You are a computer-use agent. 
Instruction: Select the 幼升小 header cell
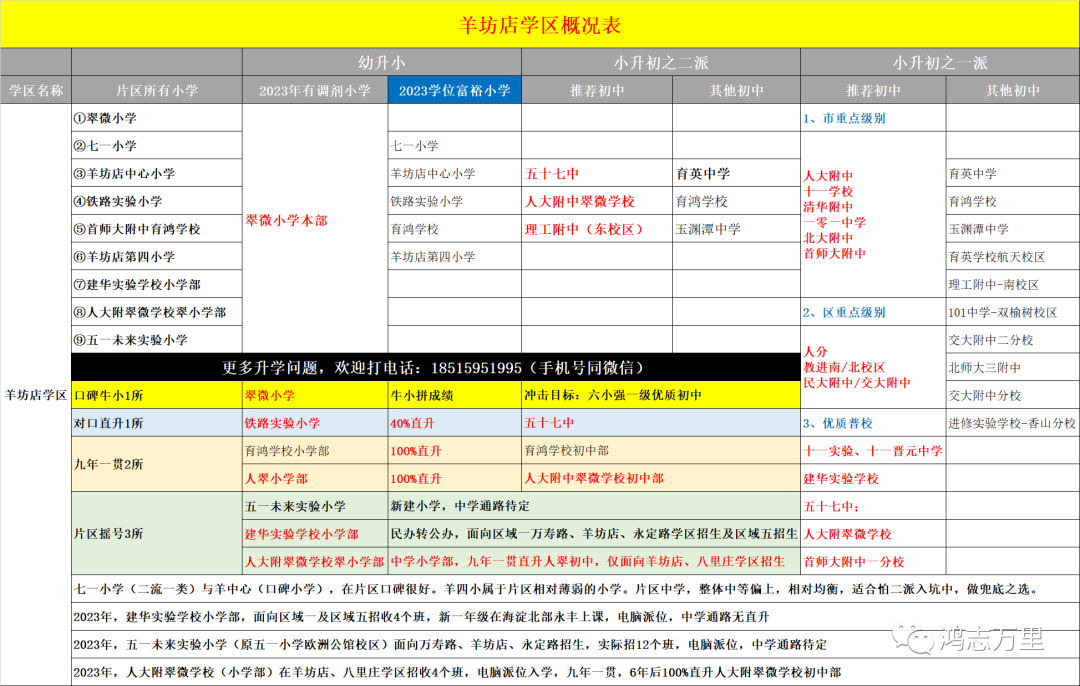[382, 62]
